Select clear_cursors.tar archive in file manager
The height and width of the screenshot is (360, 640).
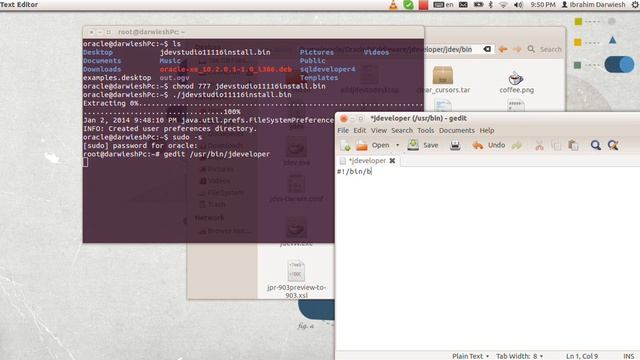pyautogui.click(x=443, y=80)
